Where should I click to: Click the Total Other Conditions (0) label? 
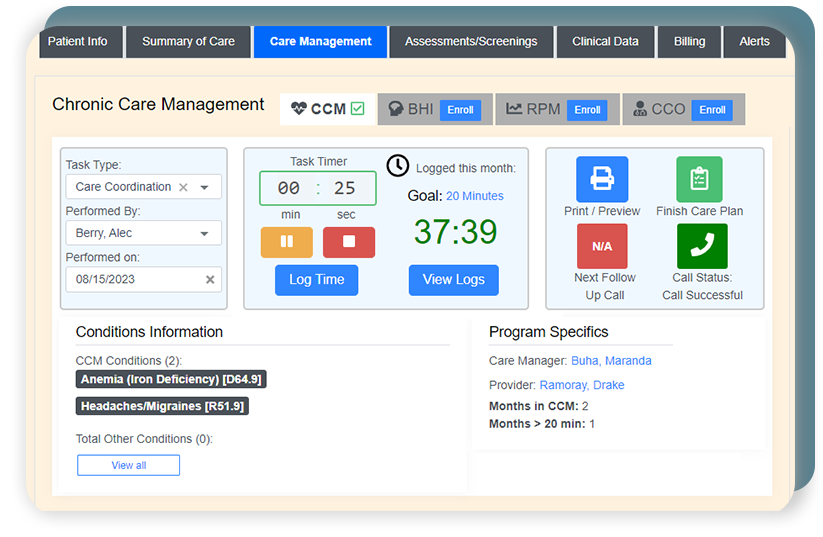point(144,439)
